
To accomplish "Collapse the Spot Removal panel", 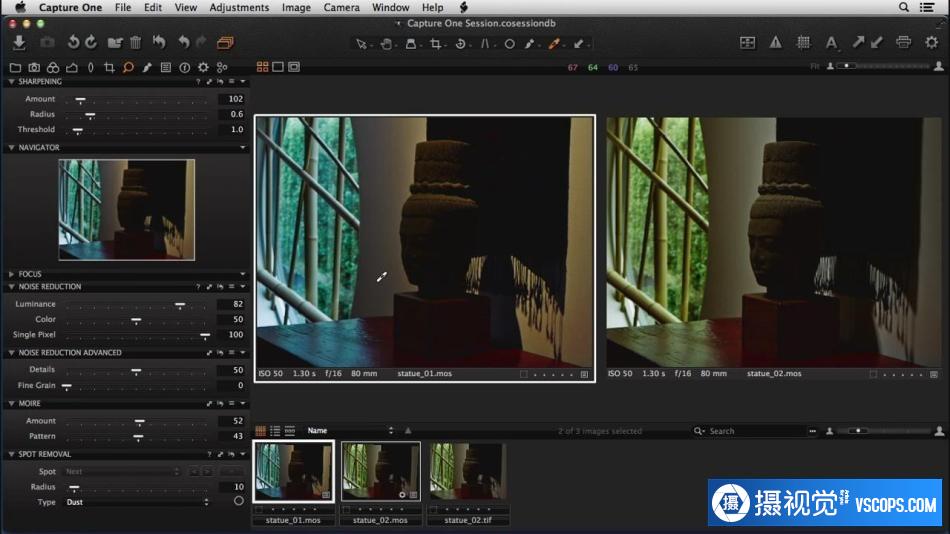I will pyautogui.click(x=12, y=454).
